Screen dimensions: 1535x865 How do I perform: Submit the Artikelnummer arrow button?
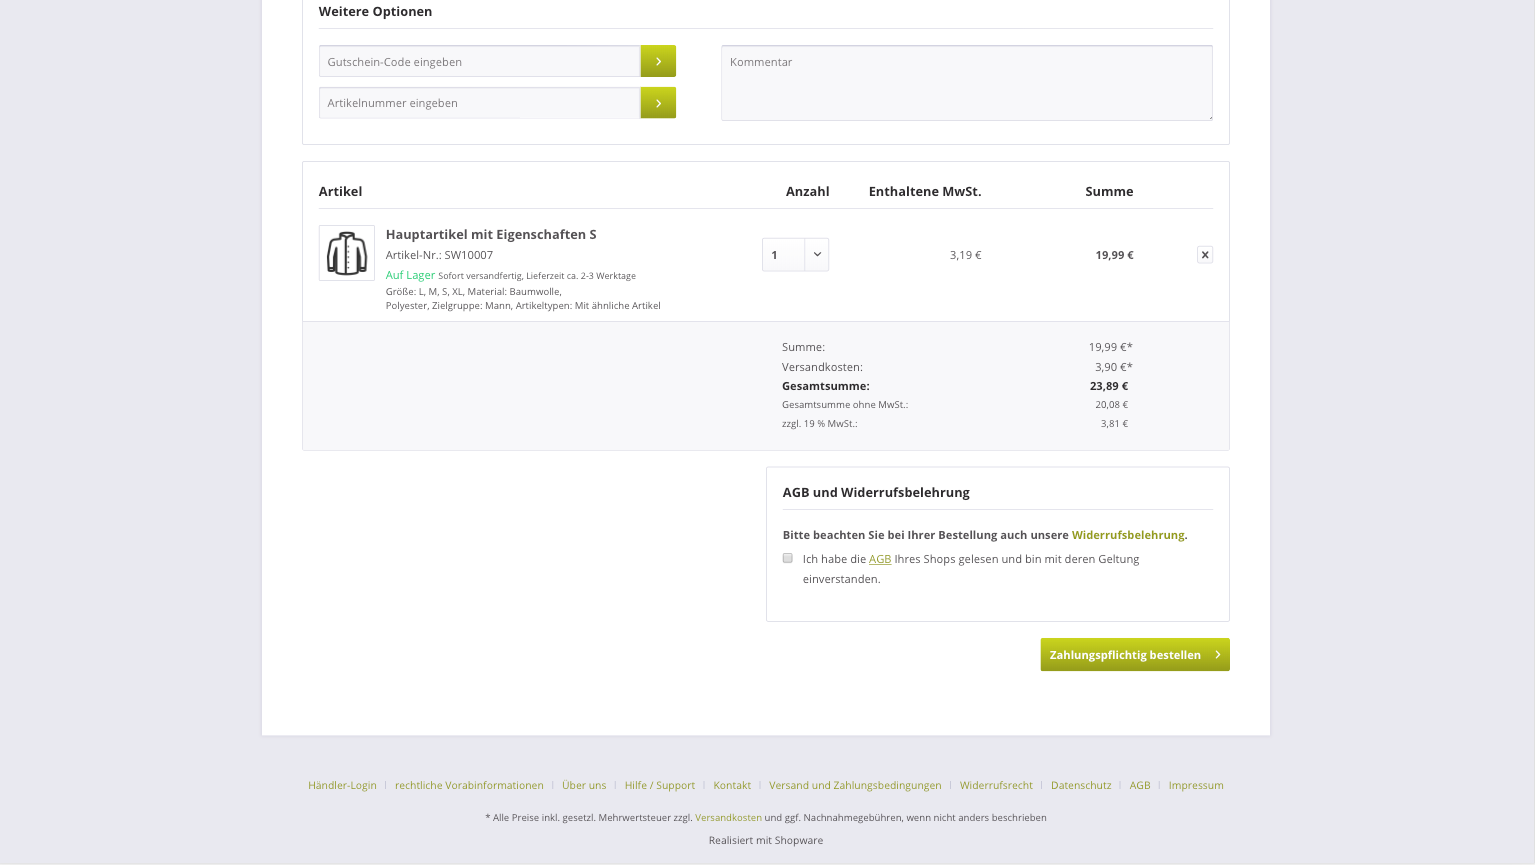click(658, 103)
